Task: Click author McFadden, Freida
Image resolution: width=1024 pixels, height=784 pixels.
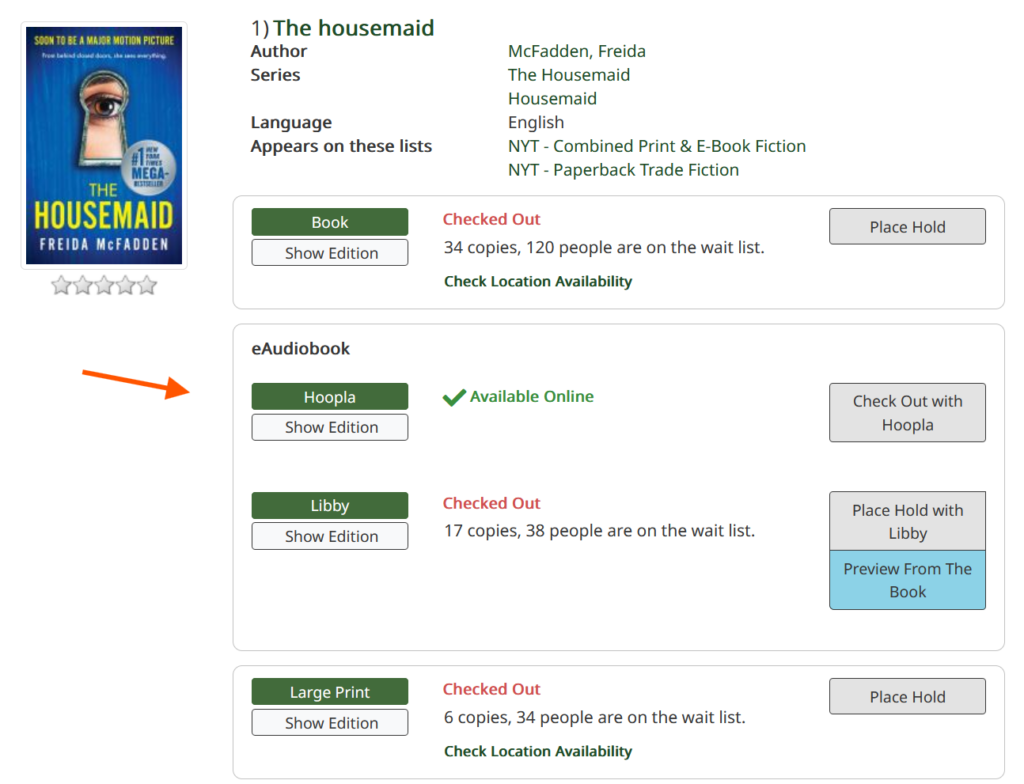Action: pos(576,51)
